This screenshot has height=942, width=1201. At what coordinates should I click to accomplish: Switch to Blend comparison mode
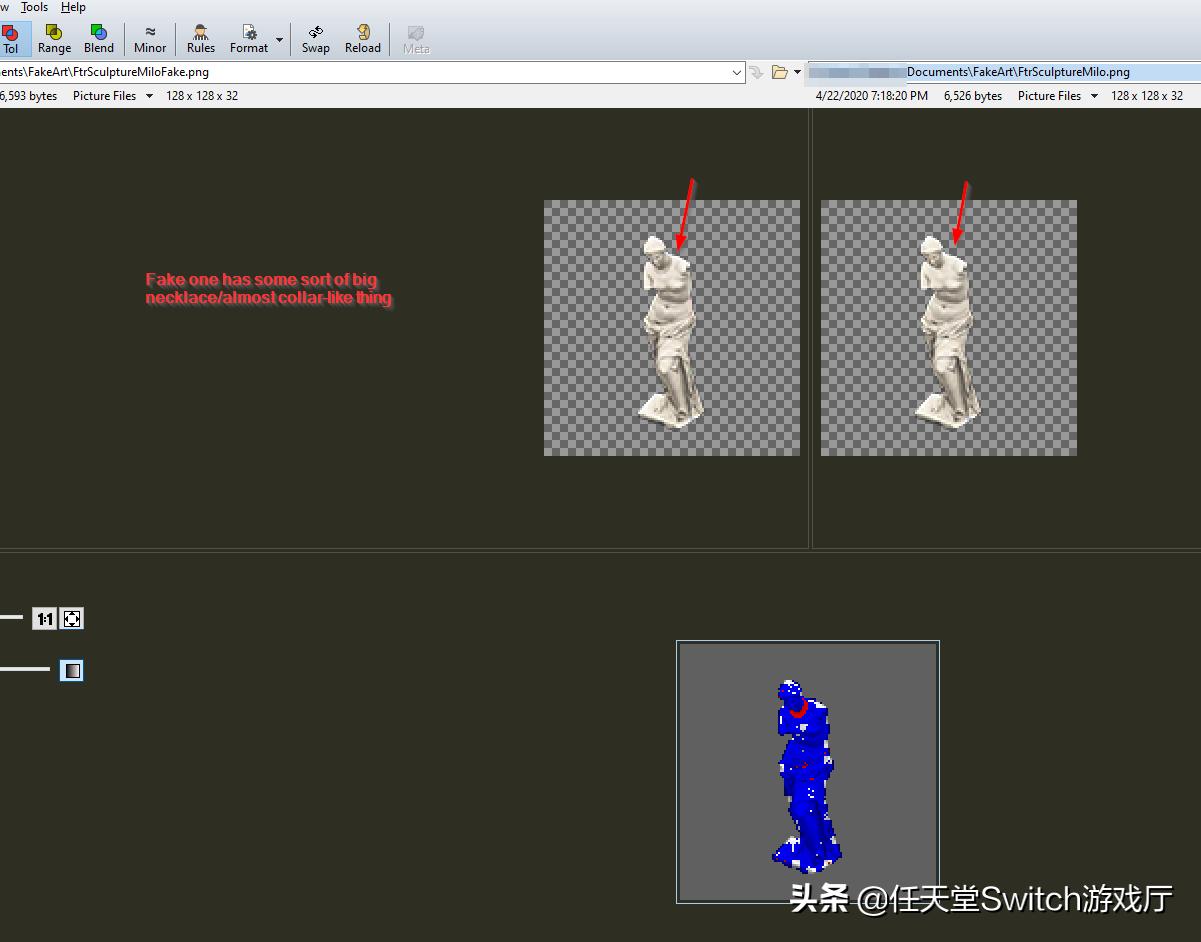(x=99, y=39)
